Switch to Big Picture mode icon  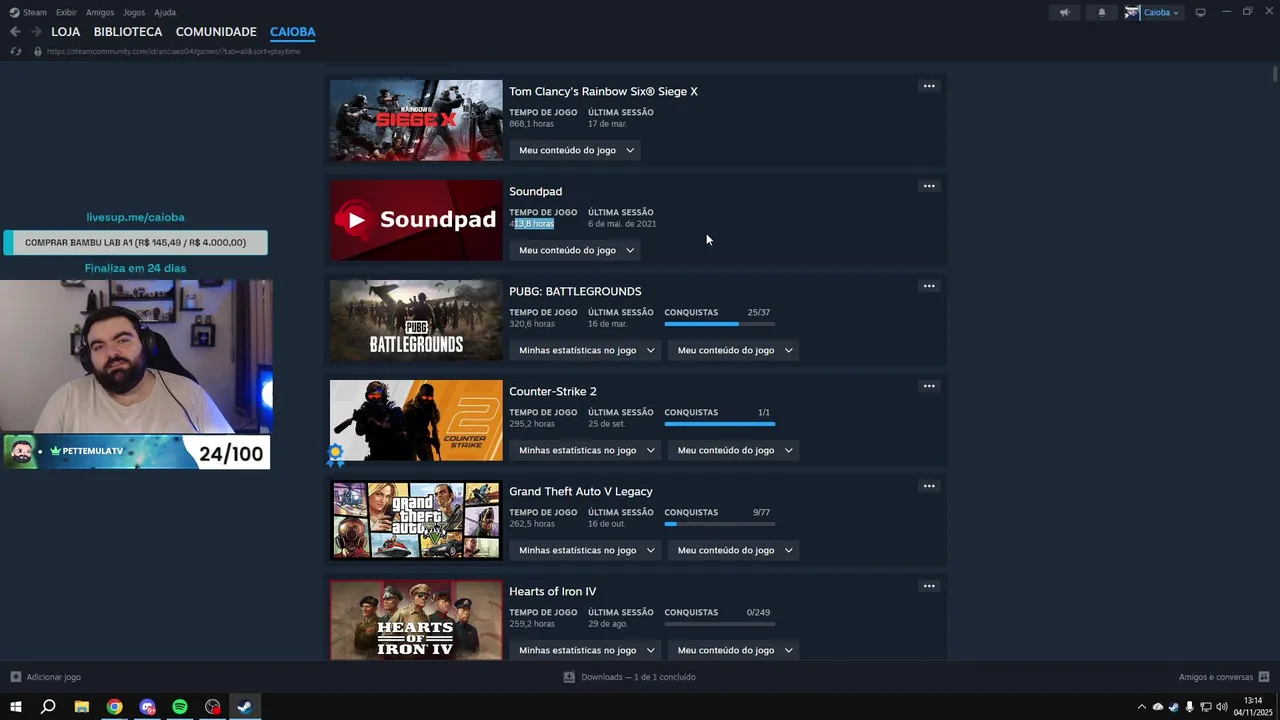(x=1200, y=12)
